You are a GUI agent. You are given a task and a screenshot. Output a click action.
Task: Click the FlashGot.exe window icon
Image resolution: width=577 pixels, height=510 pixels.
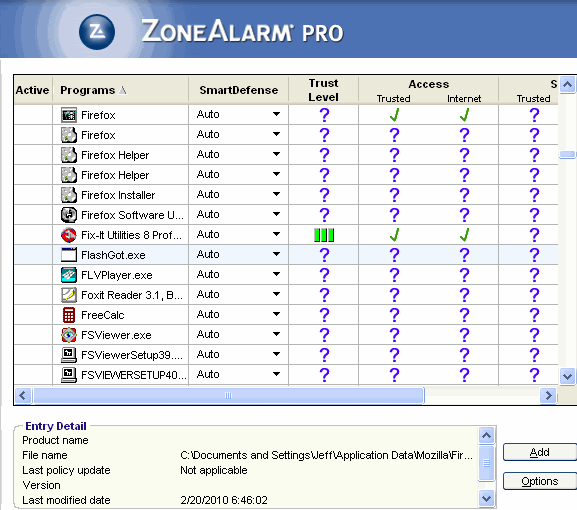point(69,255)
